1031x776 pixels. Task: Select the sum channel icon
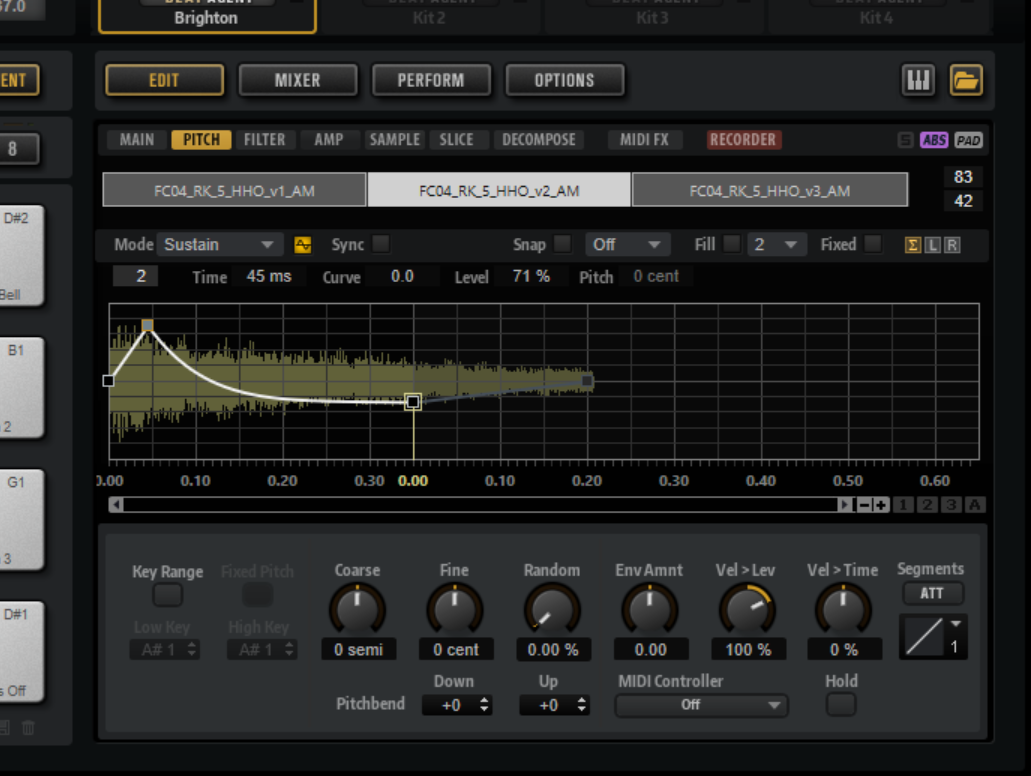913,245
